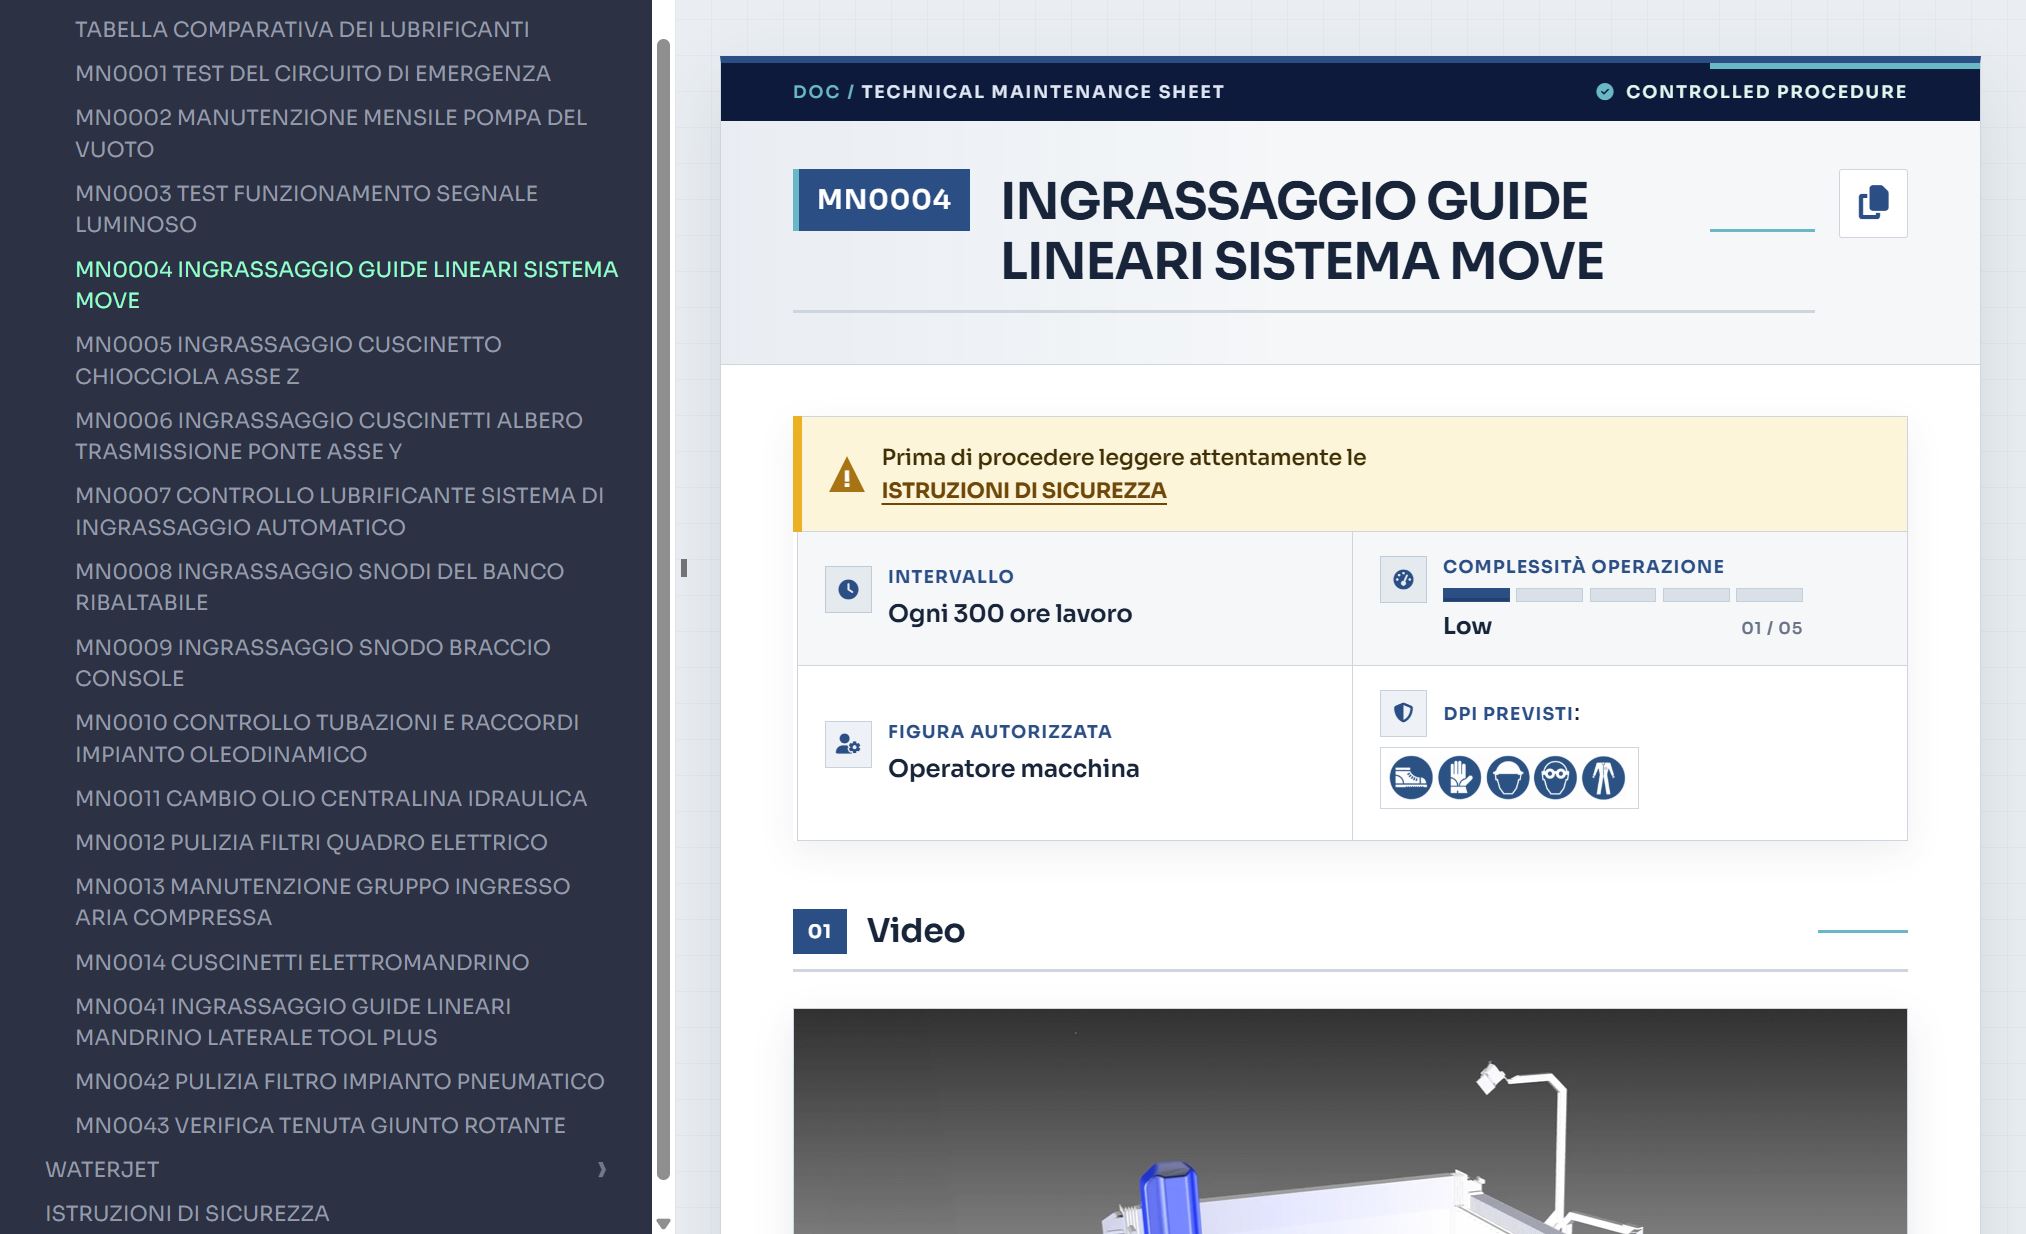Click the safety shoes DPI icon
Screen dimensions: 2026x1234
click(x=1411, y=778)
